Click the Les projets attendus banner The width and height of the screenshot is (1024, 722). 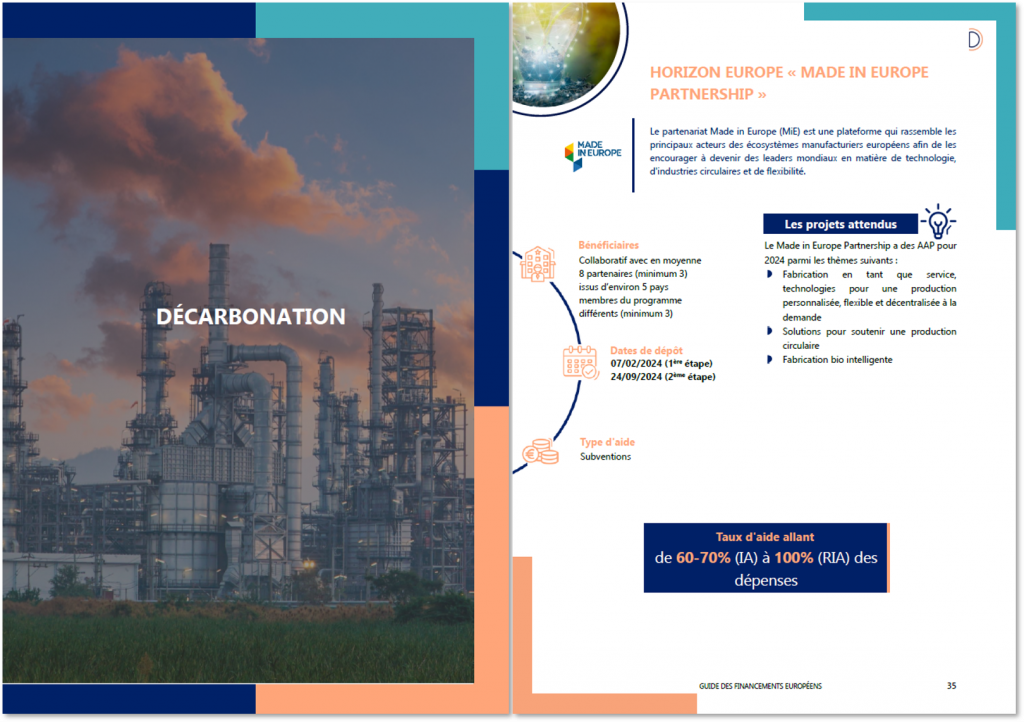coord(840,224)
